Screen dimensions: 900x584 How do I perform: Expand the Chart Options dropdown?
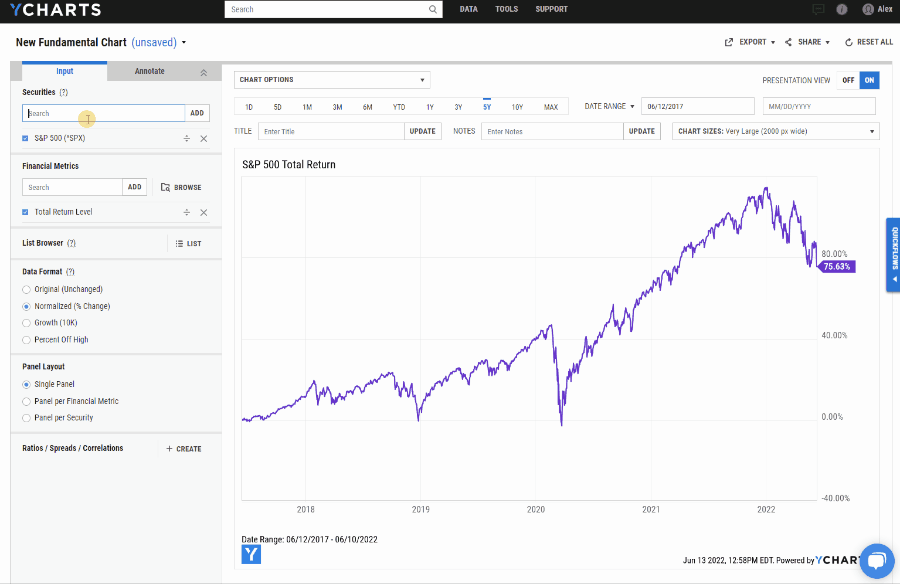coord(332,80)
